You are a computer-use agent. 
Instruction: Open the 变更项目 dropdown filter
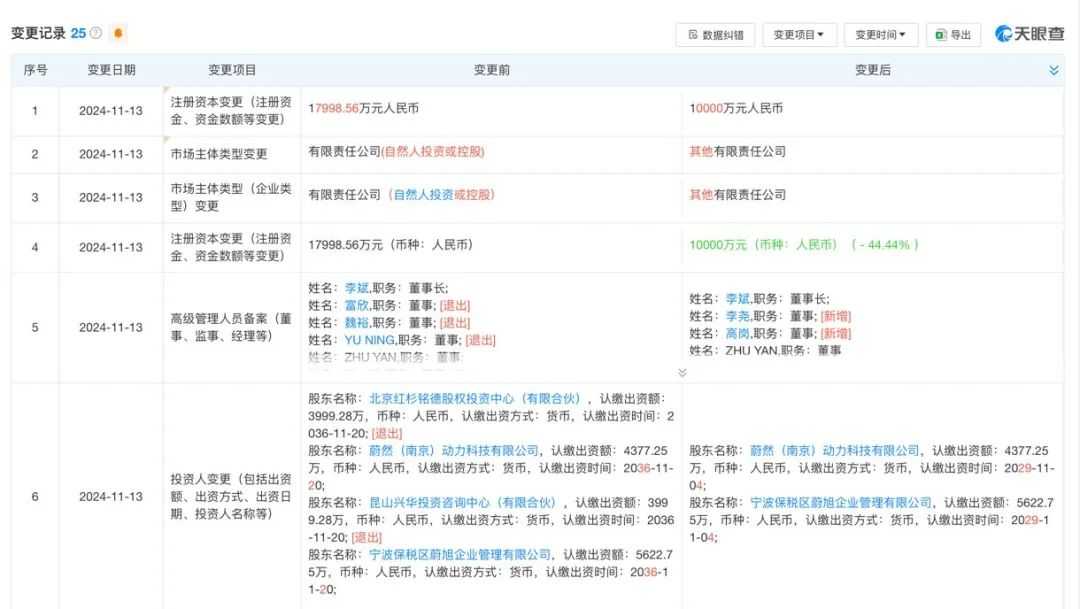pyautogui.click(x=799, y=34)
